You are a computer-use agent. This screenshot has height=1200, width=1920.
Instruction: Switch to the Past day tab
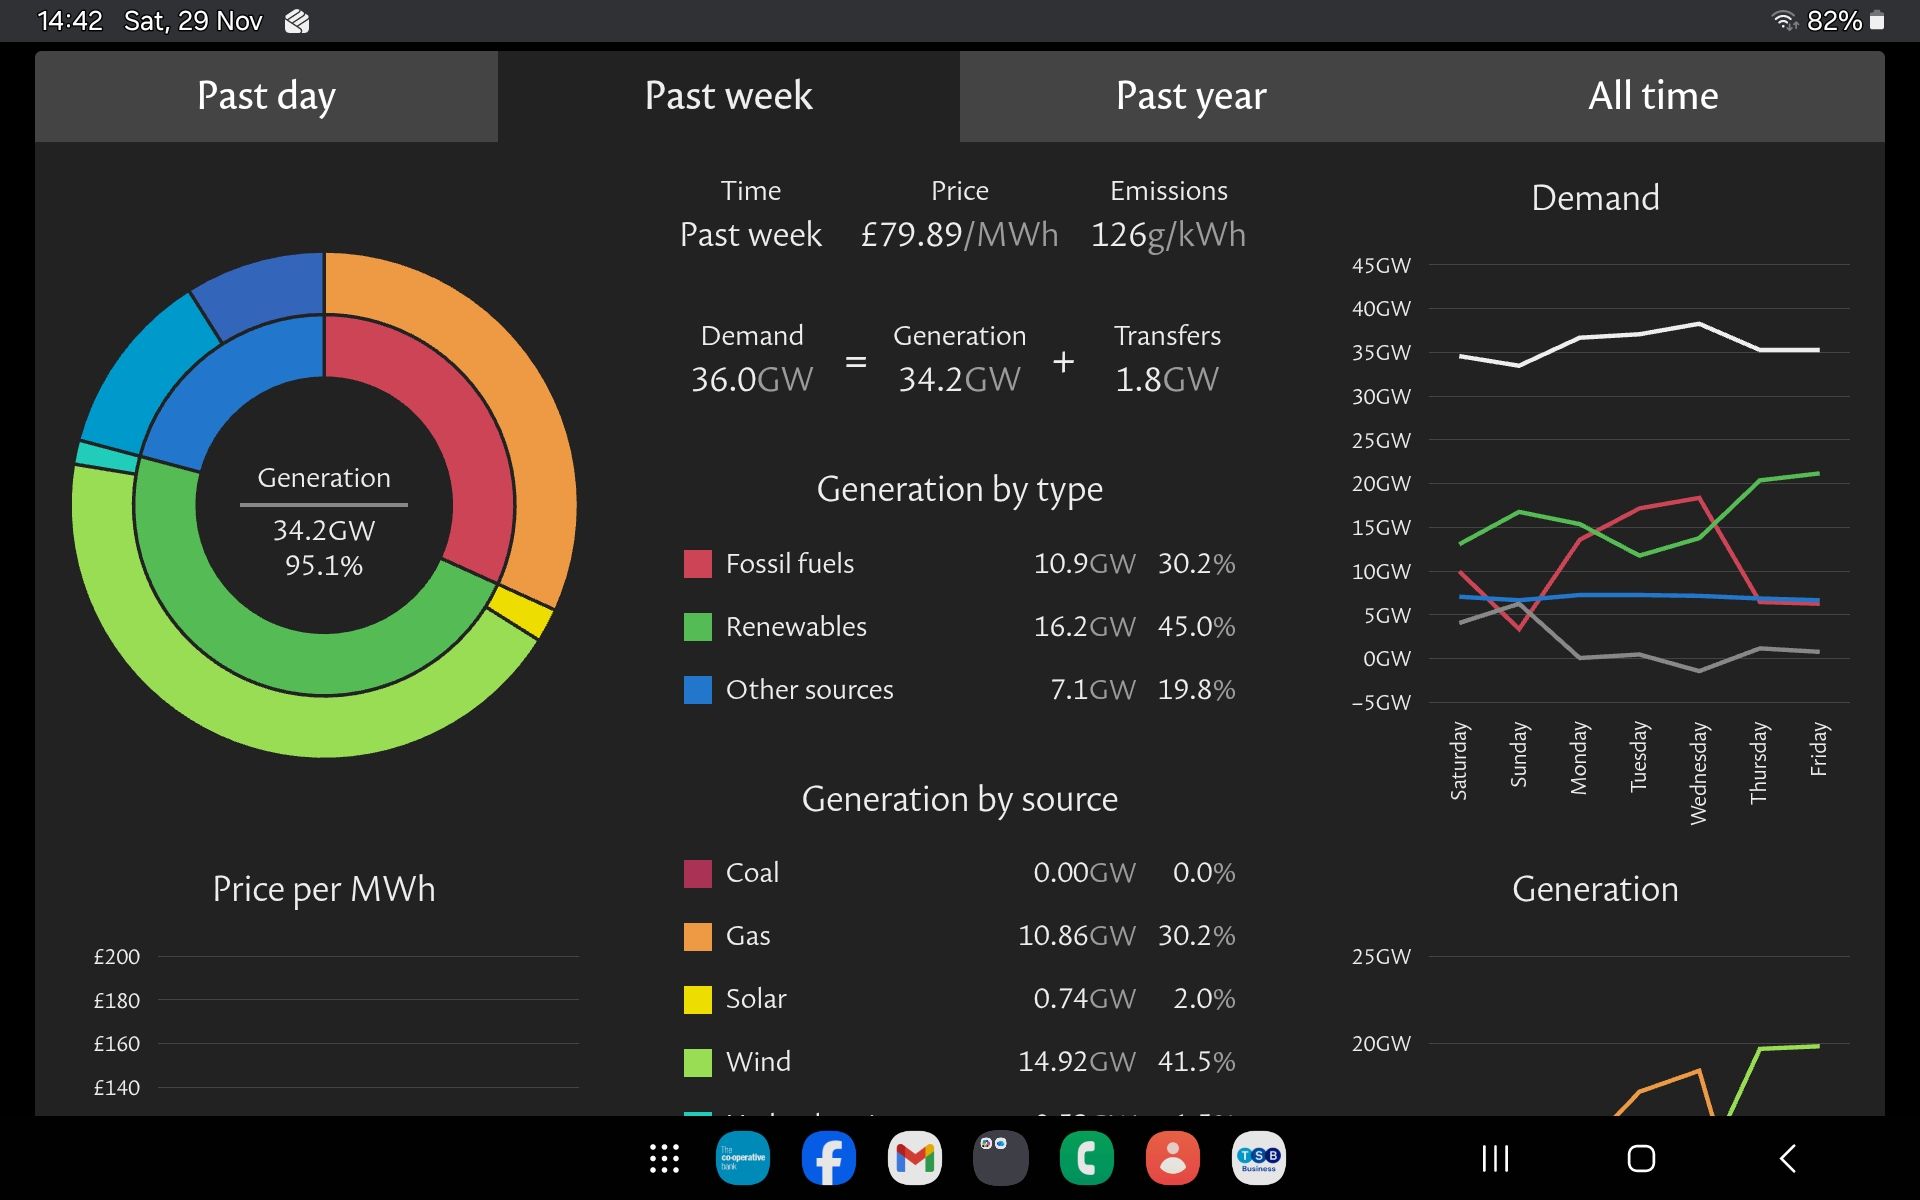point(266,96)
